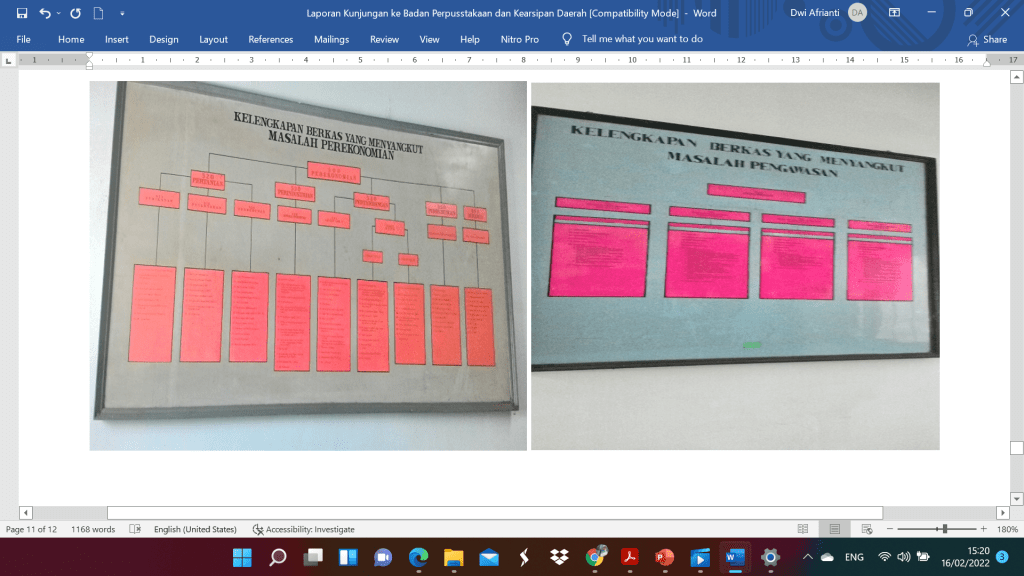Open Customize Quick Access Toolbar dropdown
Viewport: 1024px width, 576px height.
click(122, 13)
